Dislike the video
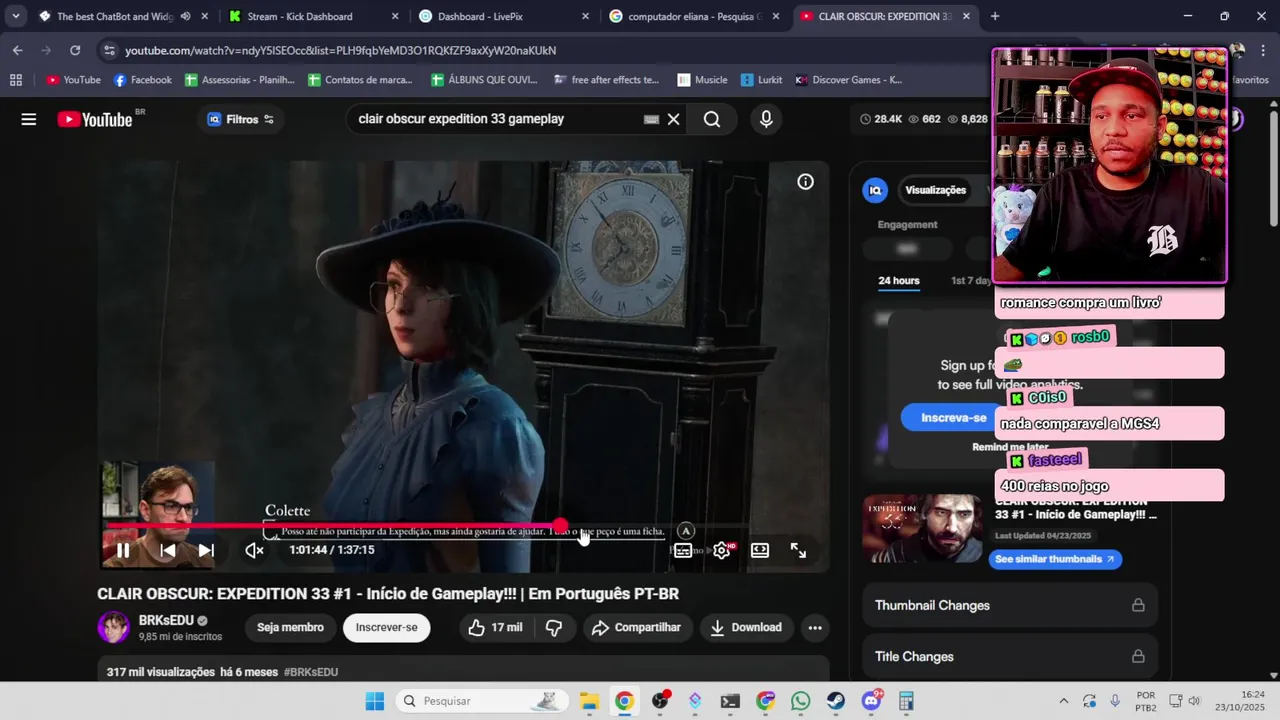The height and width of the screenshot is (720, 1280). pyautogui.click(x=554, y=627)
